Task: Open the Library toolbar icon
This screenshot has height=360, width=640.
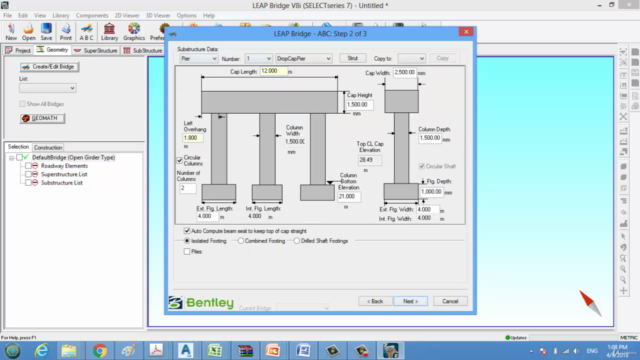Action: click(x=109, y=32)
